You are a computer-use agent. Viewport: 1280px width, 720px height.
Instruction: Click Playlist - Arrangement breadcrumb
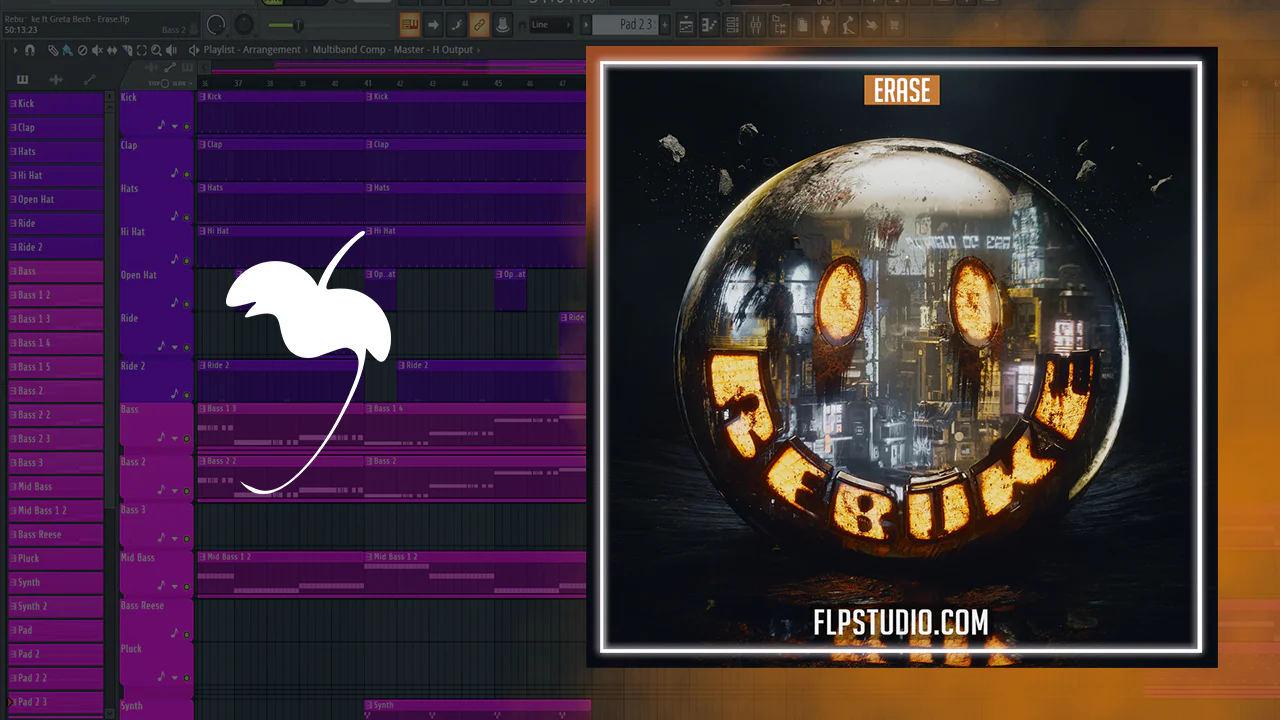[252, 50]
